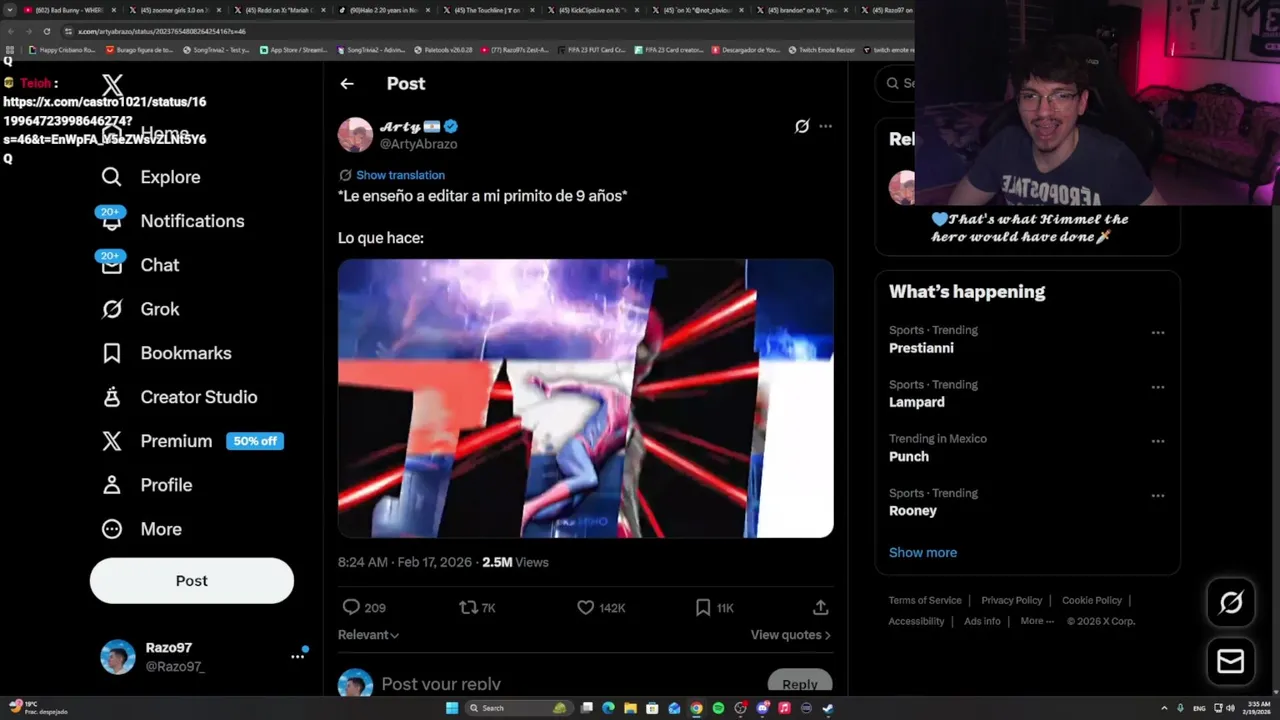Open Spotify from the taskbar
This screenshot has height=720, width=1280.
coord(718,708)
